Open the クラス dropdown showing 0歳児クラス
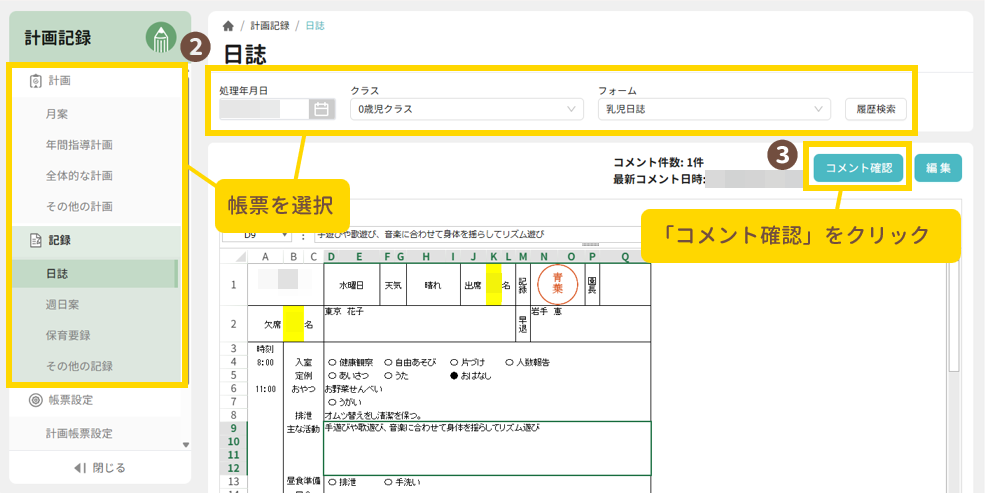 coord(466,109)
